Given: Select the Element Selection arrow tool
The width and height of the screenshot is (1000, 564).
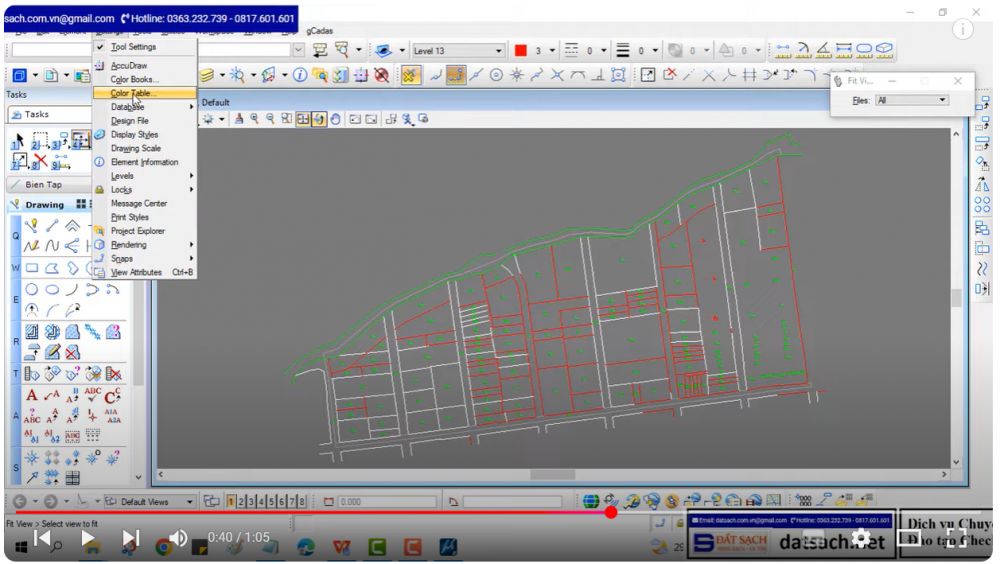Looking at the screenshot, I should coord(19,141).
